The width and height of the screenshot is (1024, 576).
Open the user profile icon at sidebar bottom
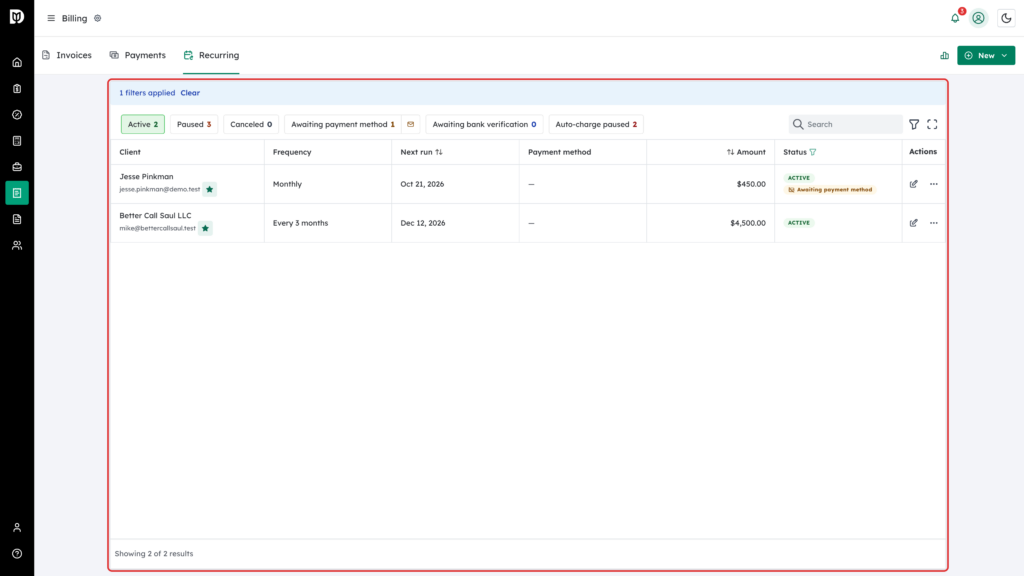(17, 528)
